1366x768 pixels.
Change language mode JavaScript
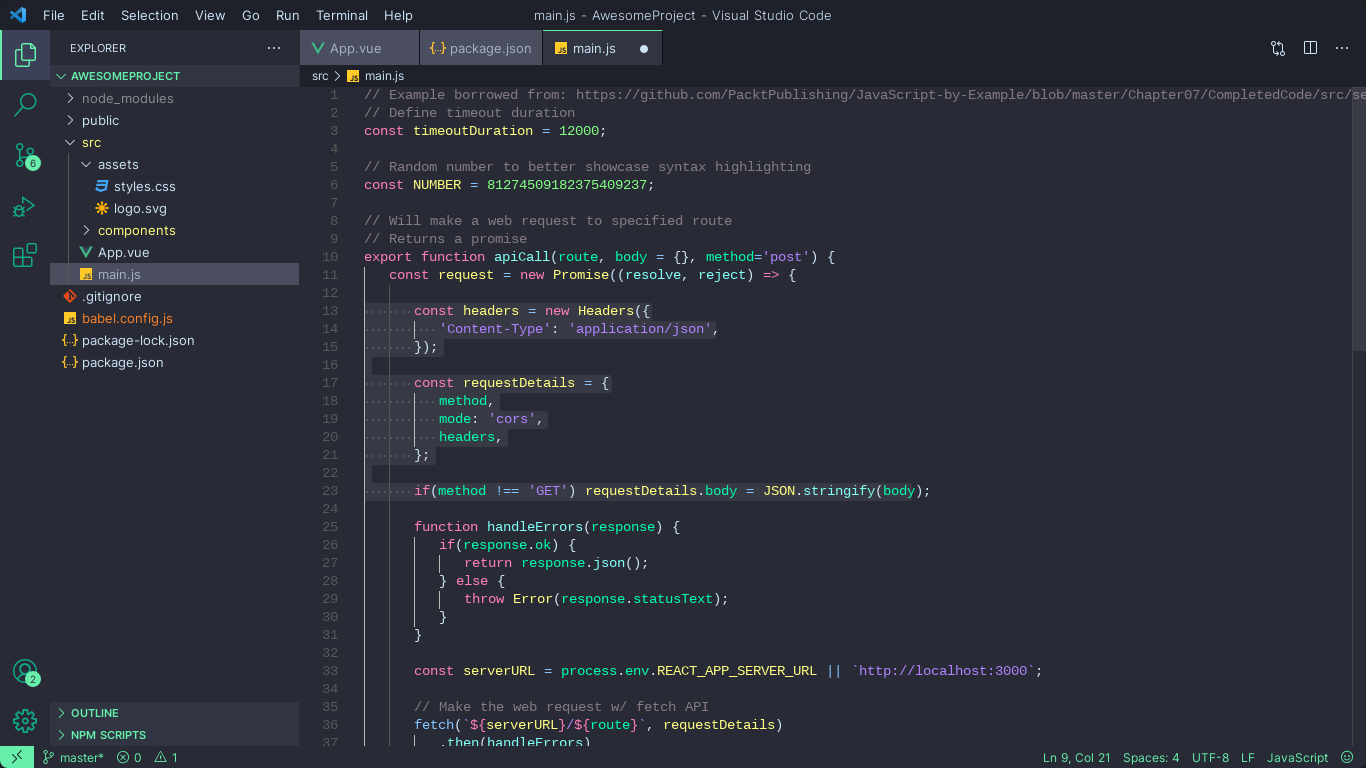point(1298,757)
